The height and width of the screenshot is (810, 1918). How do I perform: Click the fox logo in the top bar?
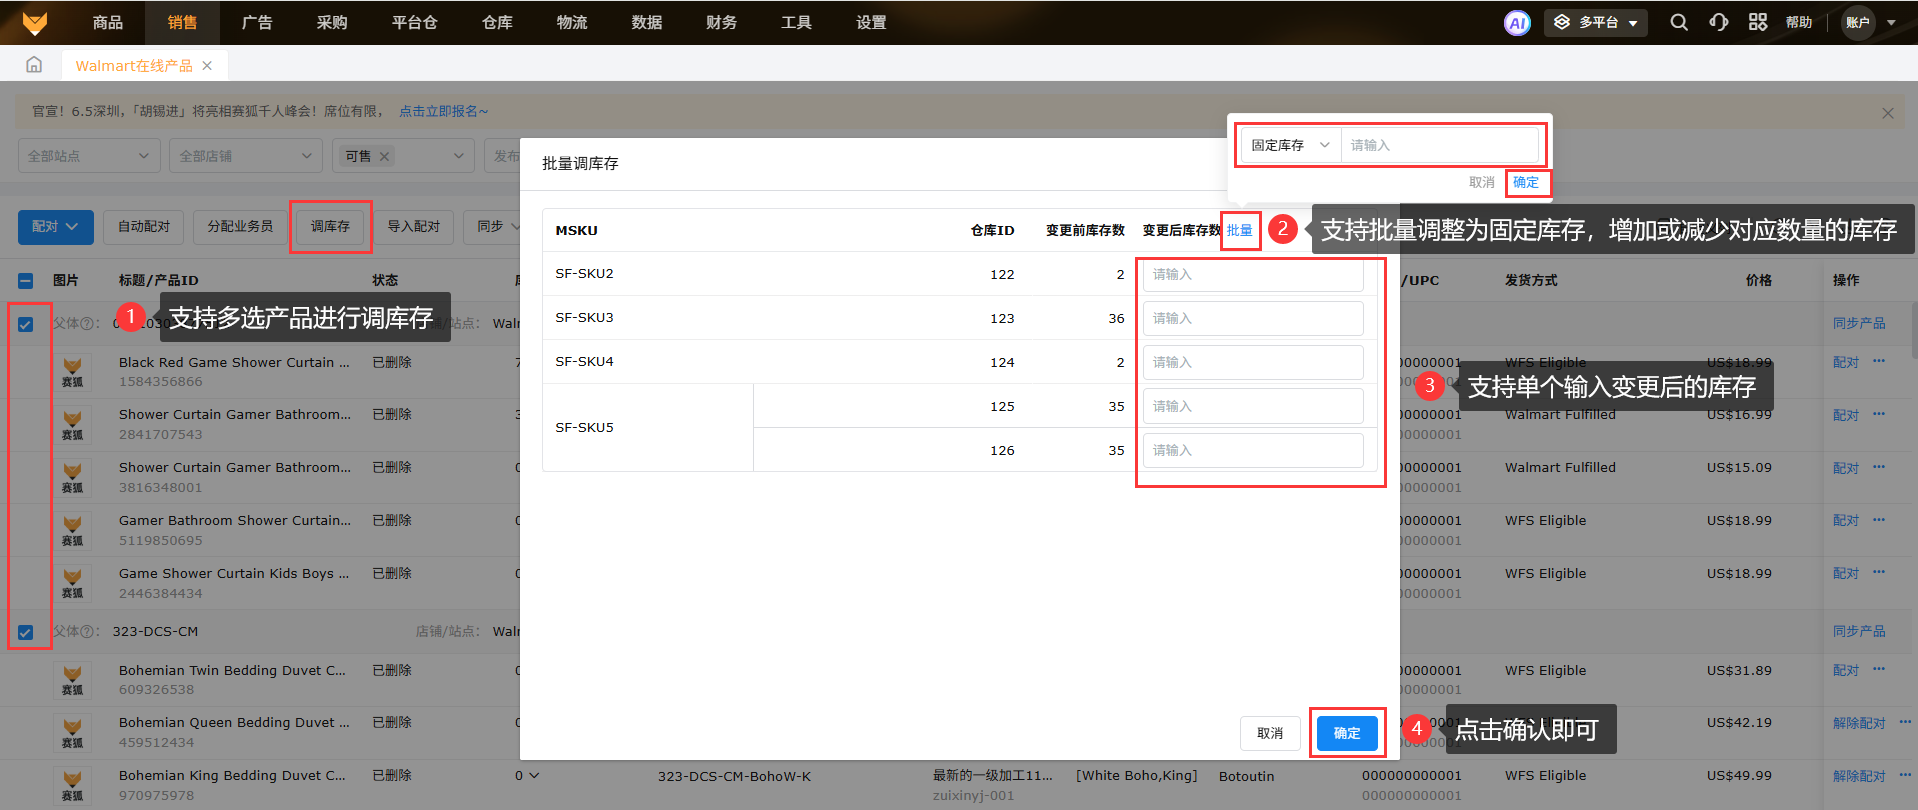pyautogui.click(x=35, y=22)
